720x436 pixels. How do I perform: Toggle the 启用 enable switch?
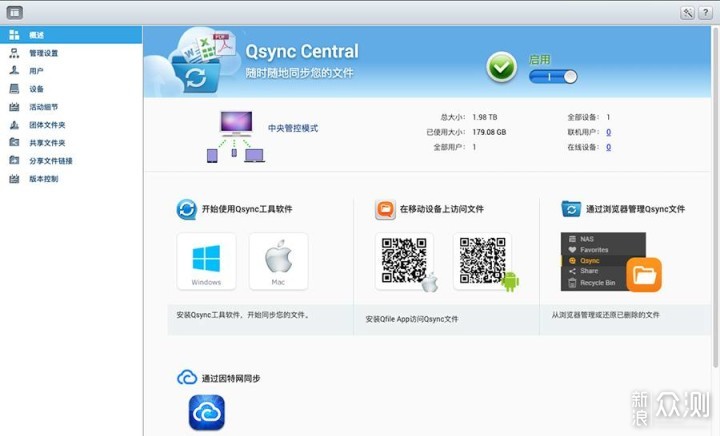tap(553, 77)
